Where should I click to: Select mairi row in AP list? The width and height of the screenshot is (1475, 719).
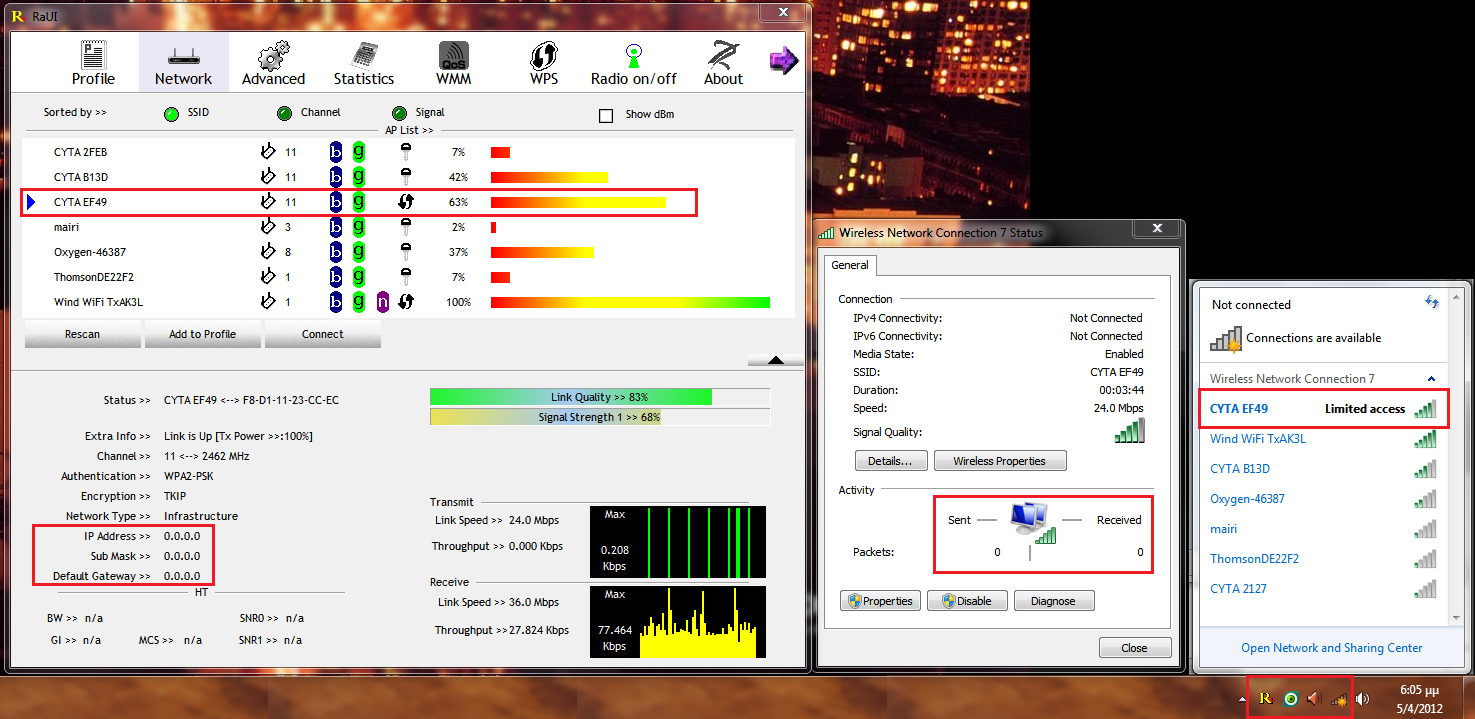tap(408, 227)
